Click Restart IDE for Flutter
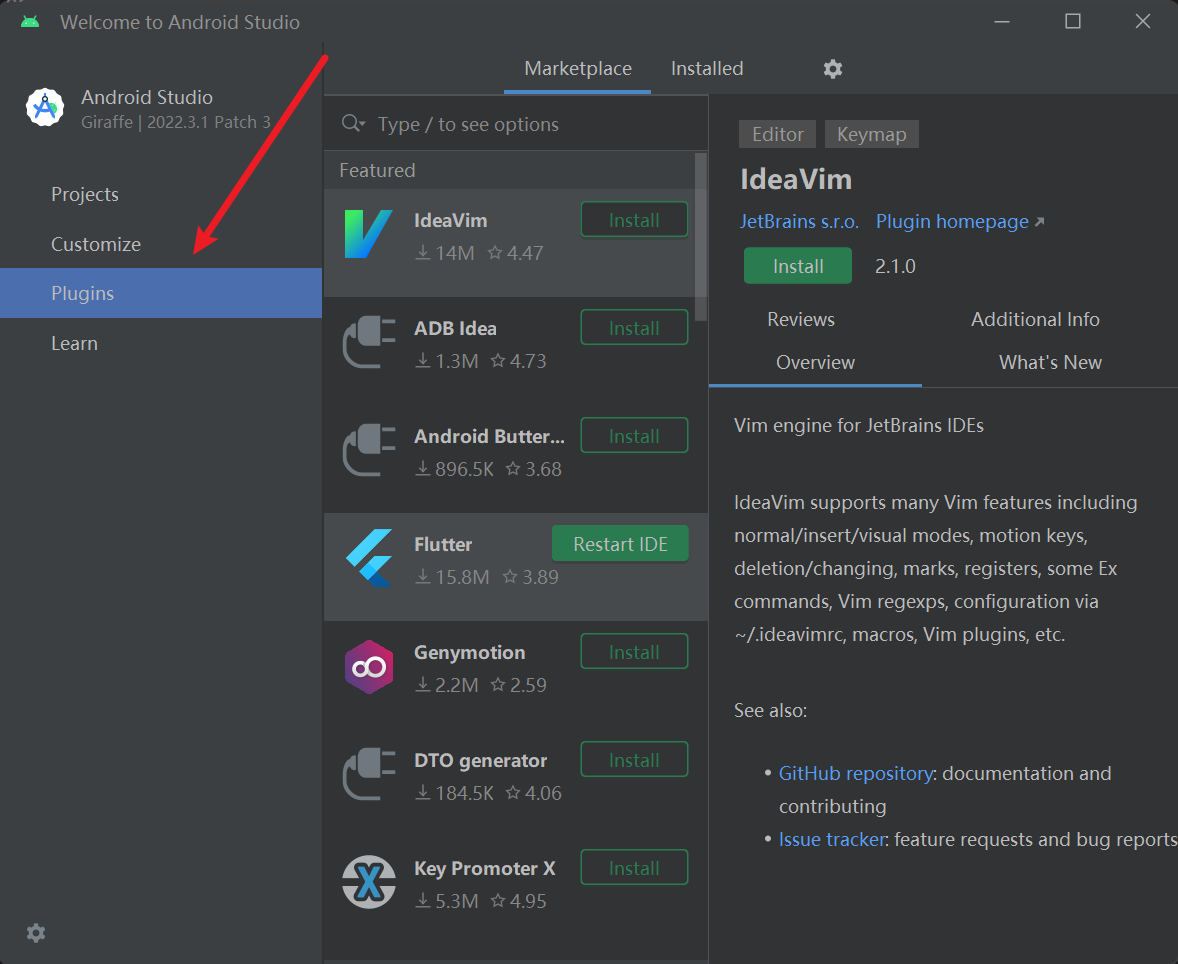The height and width of the screenshot is (964, 1178). 621,544
